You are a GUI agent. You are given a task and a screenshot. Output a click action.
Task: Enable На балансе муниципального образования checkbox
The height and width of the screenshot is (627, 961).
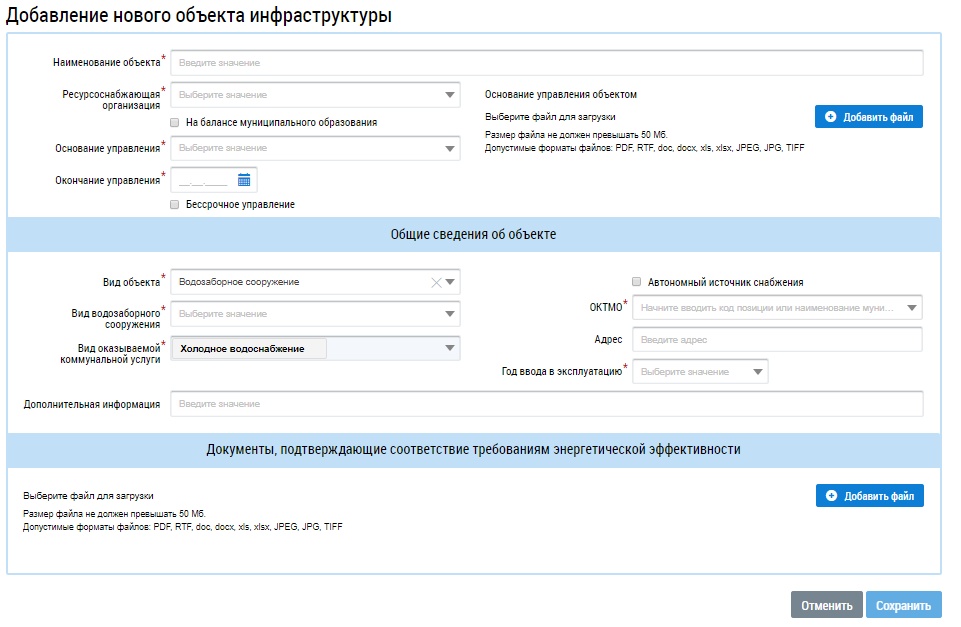(x=175, y=122)
